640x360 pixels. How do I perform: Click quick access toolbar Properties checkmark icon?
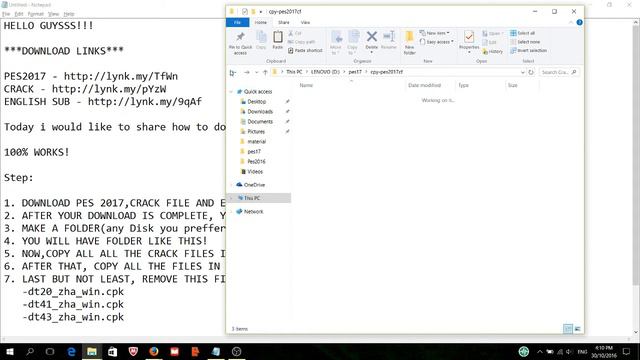click(244, 11)
